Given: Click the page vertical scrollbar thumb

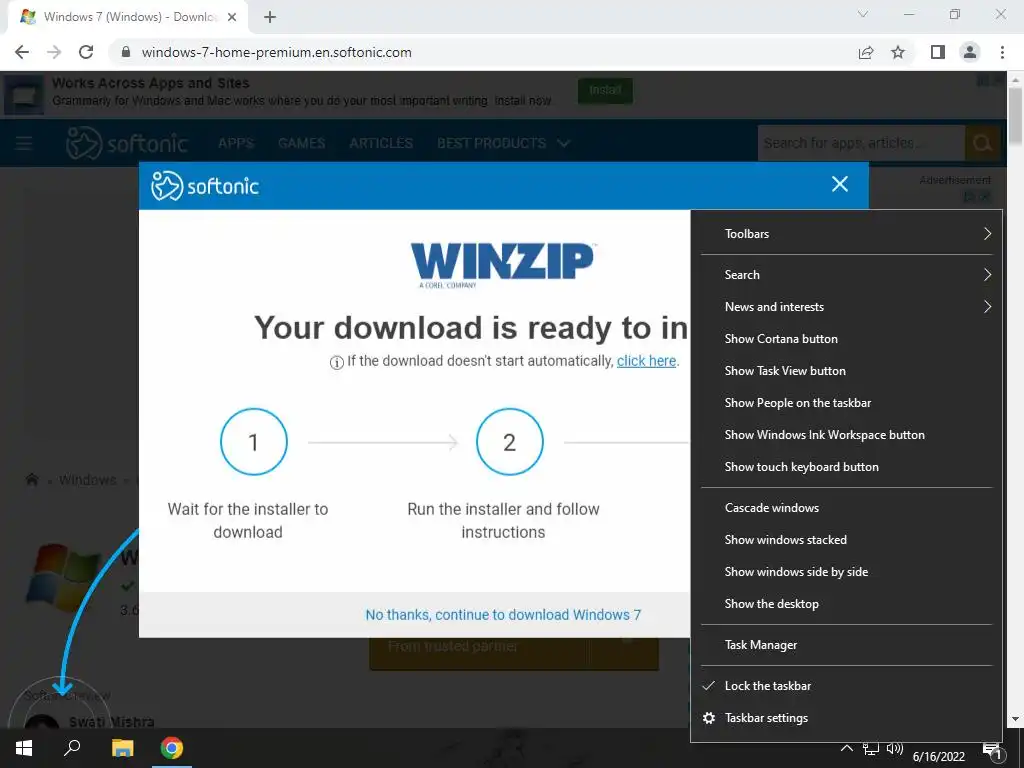Looking at the screenshot, I should 1016,114.
